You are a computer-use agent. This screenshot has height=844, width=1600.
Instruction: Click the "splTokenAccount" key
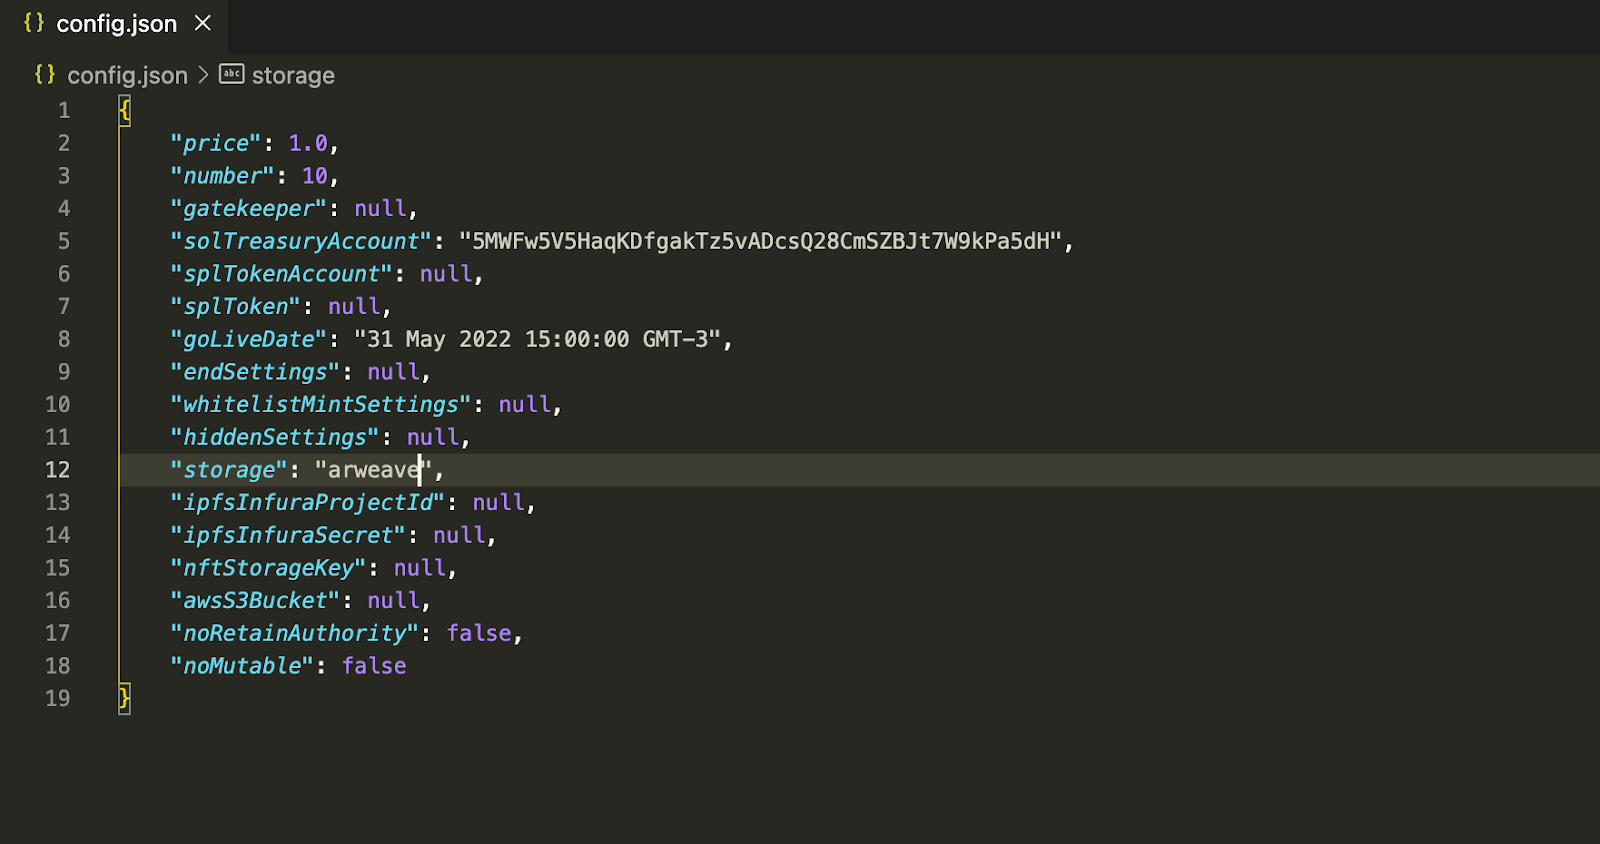(281, 274)
